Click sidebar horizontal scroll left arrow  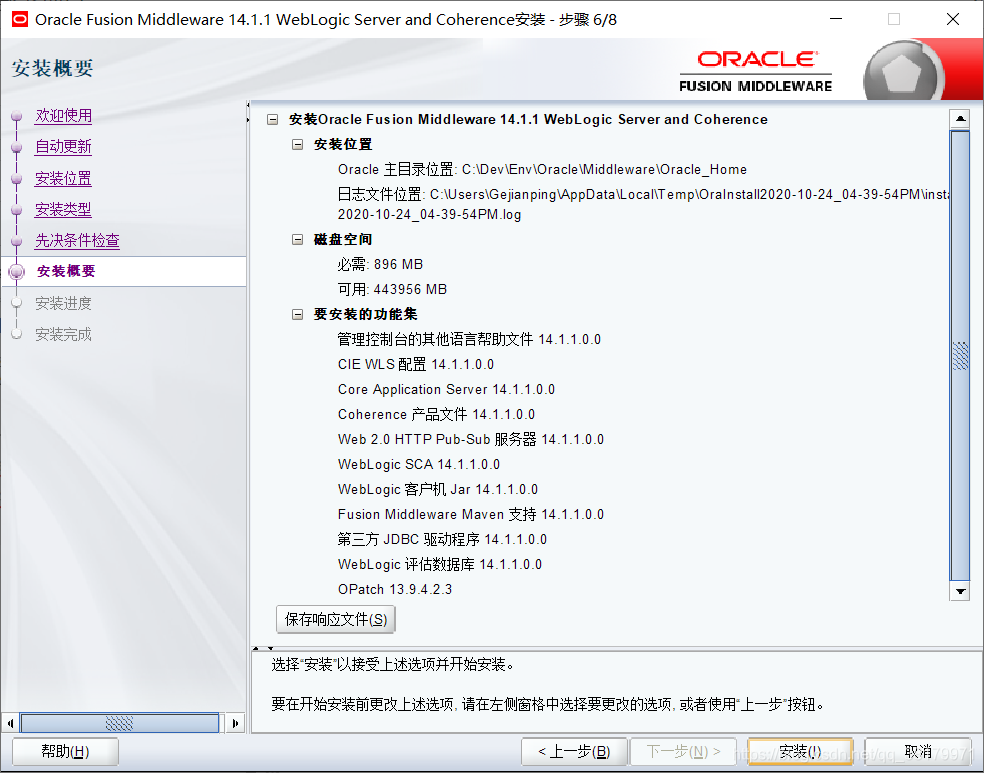coord(10,723)
